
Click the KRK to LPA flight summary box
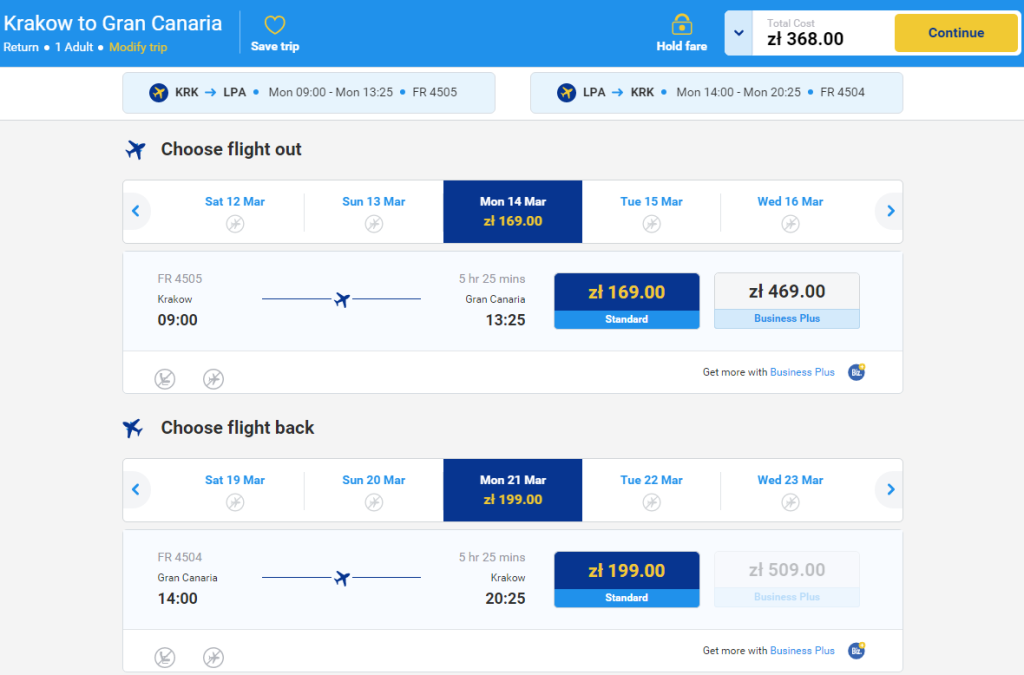click(309, 93)
